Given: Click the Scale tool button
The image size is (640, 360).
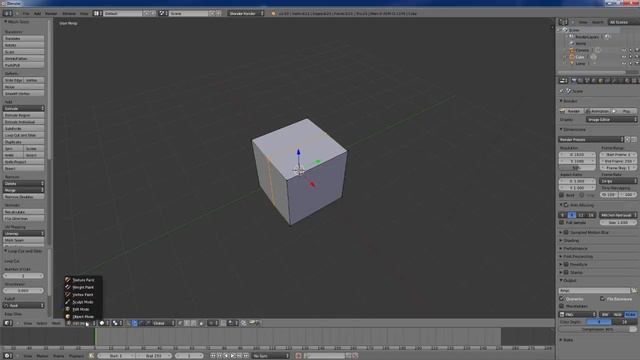Looking at the screenshot, I should tap(24, 52).
